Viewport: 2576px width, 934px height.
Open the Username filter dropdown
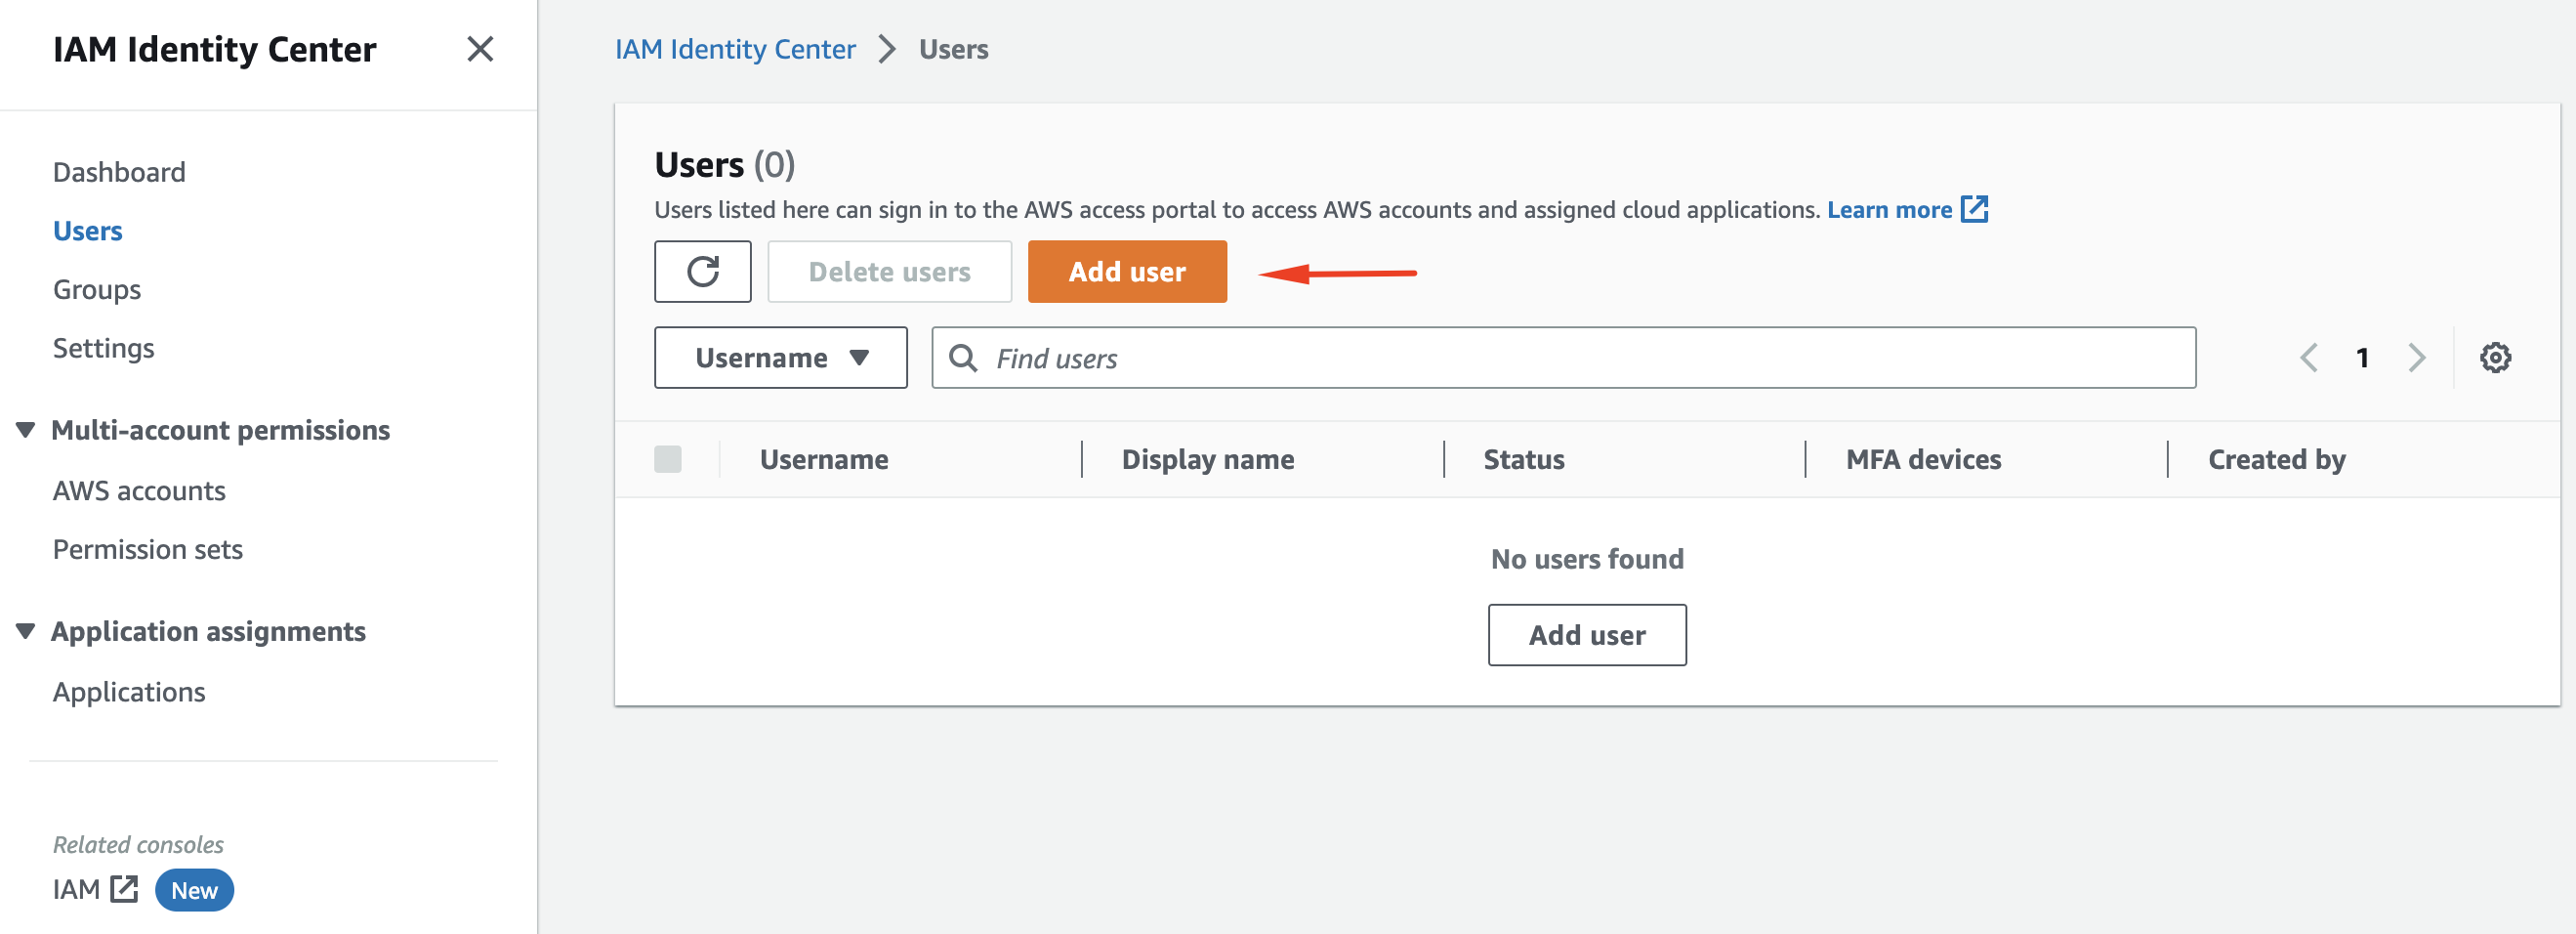pyautogui.click(x=781, y=357)
